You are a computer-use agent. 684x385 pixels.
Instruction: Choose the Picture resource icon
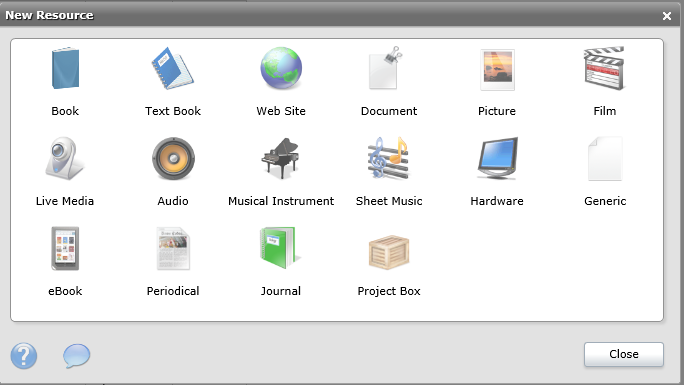pyautogui.click(x=497, y=69)
